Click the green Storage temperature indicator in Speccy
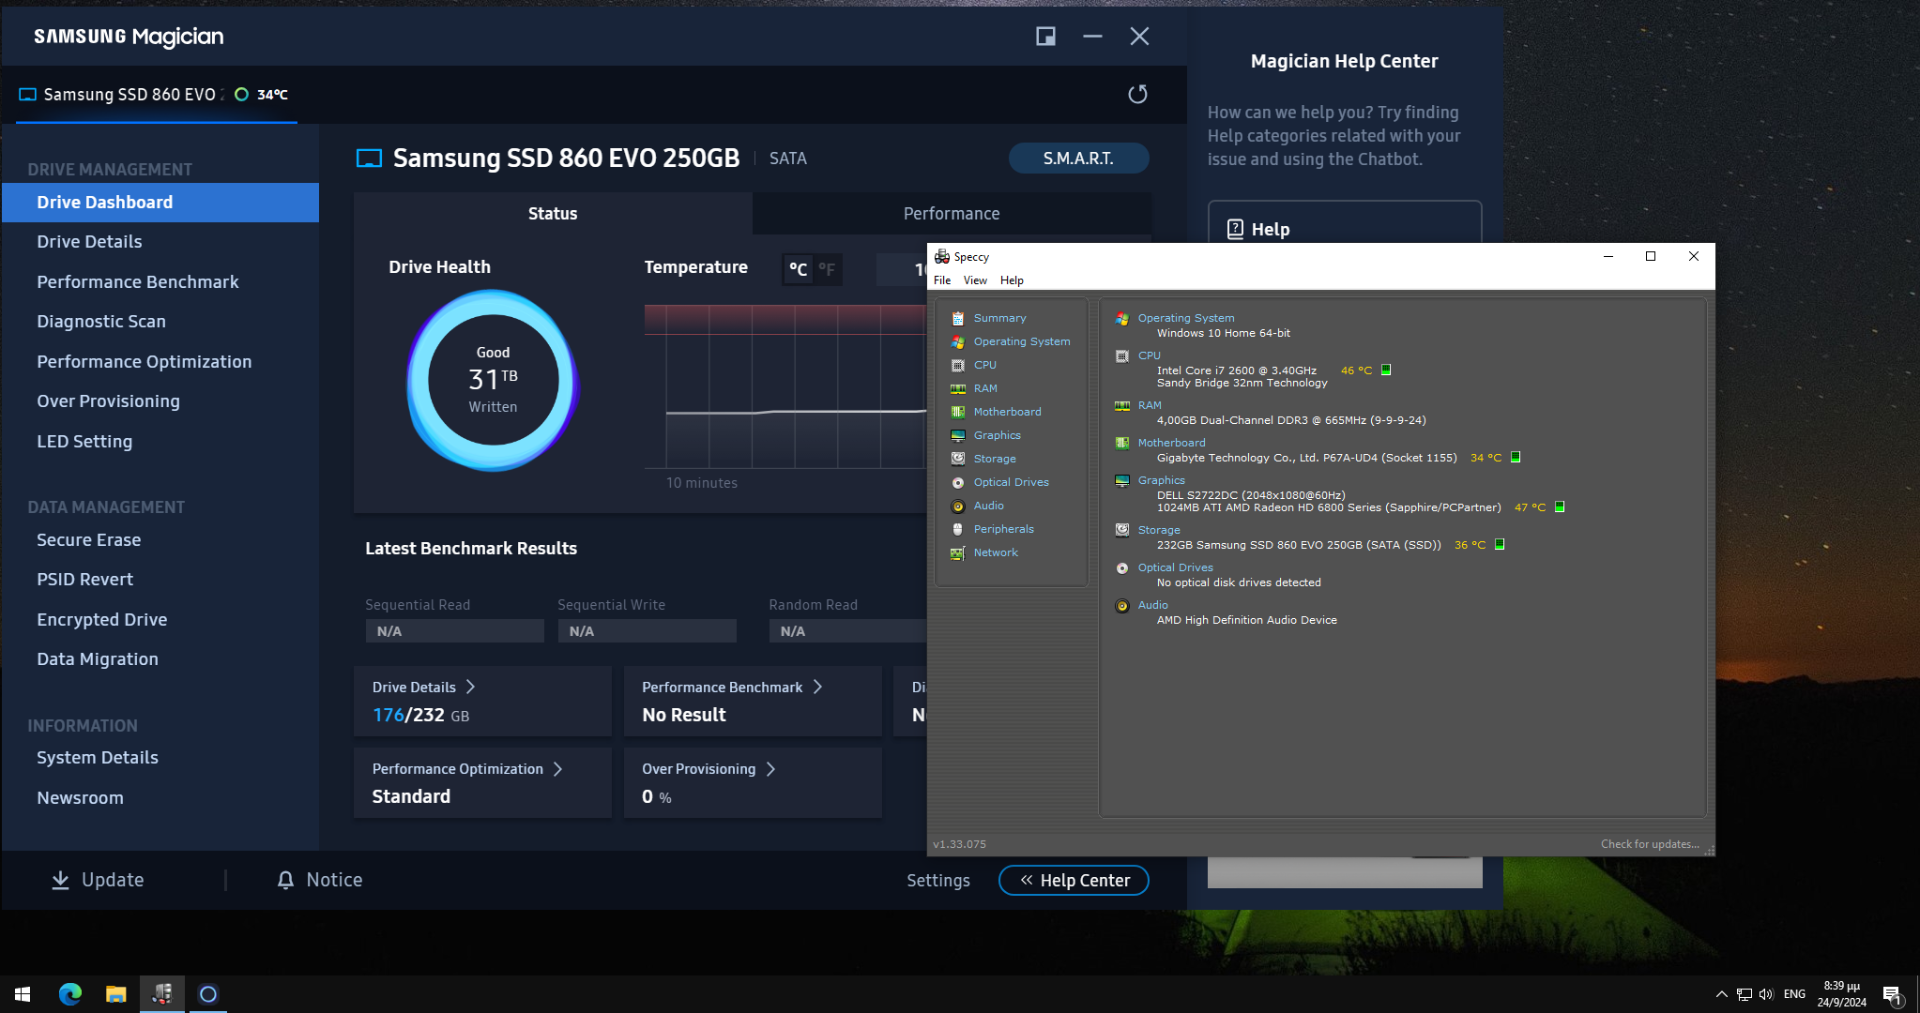 1499,545
